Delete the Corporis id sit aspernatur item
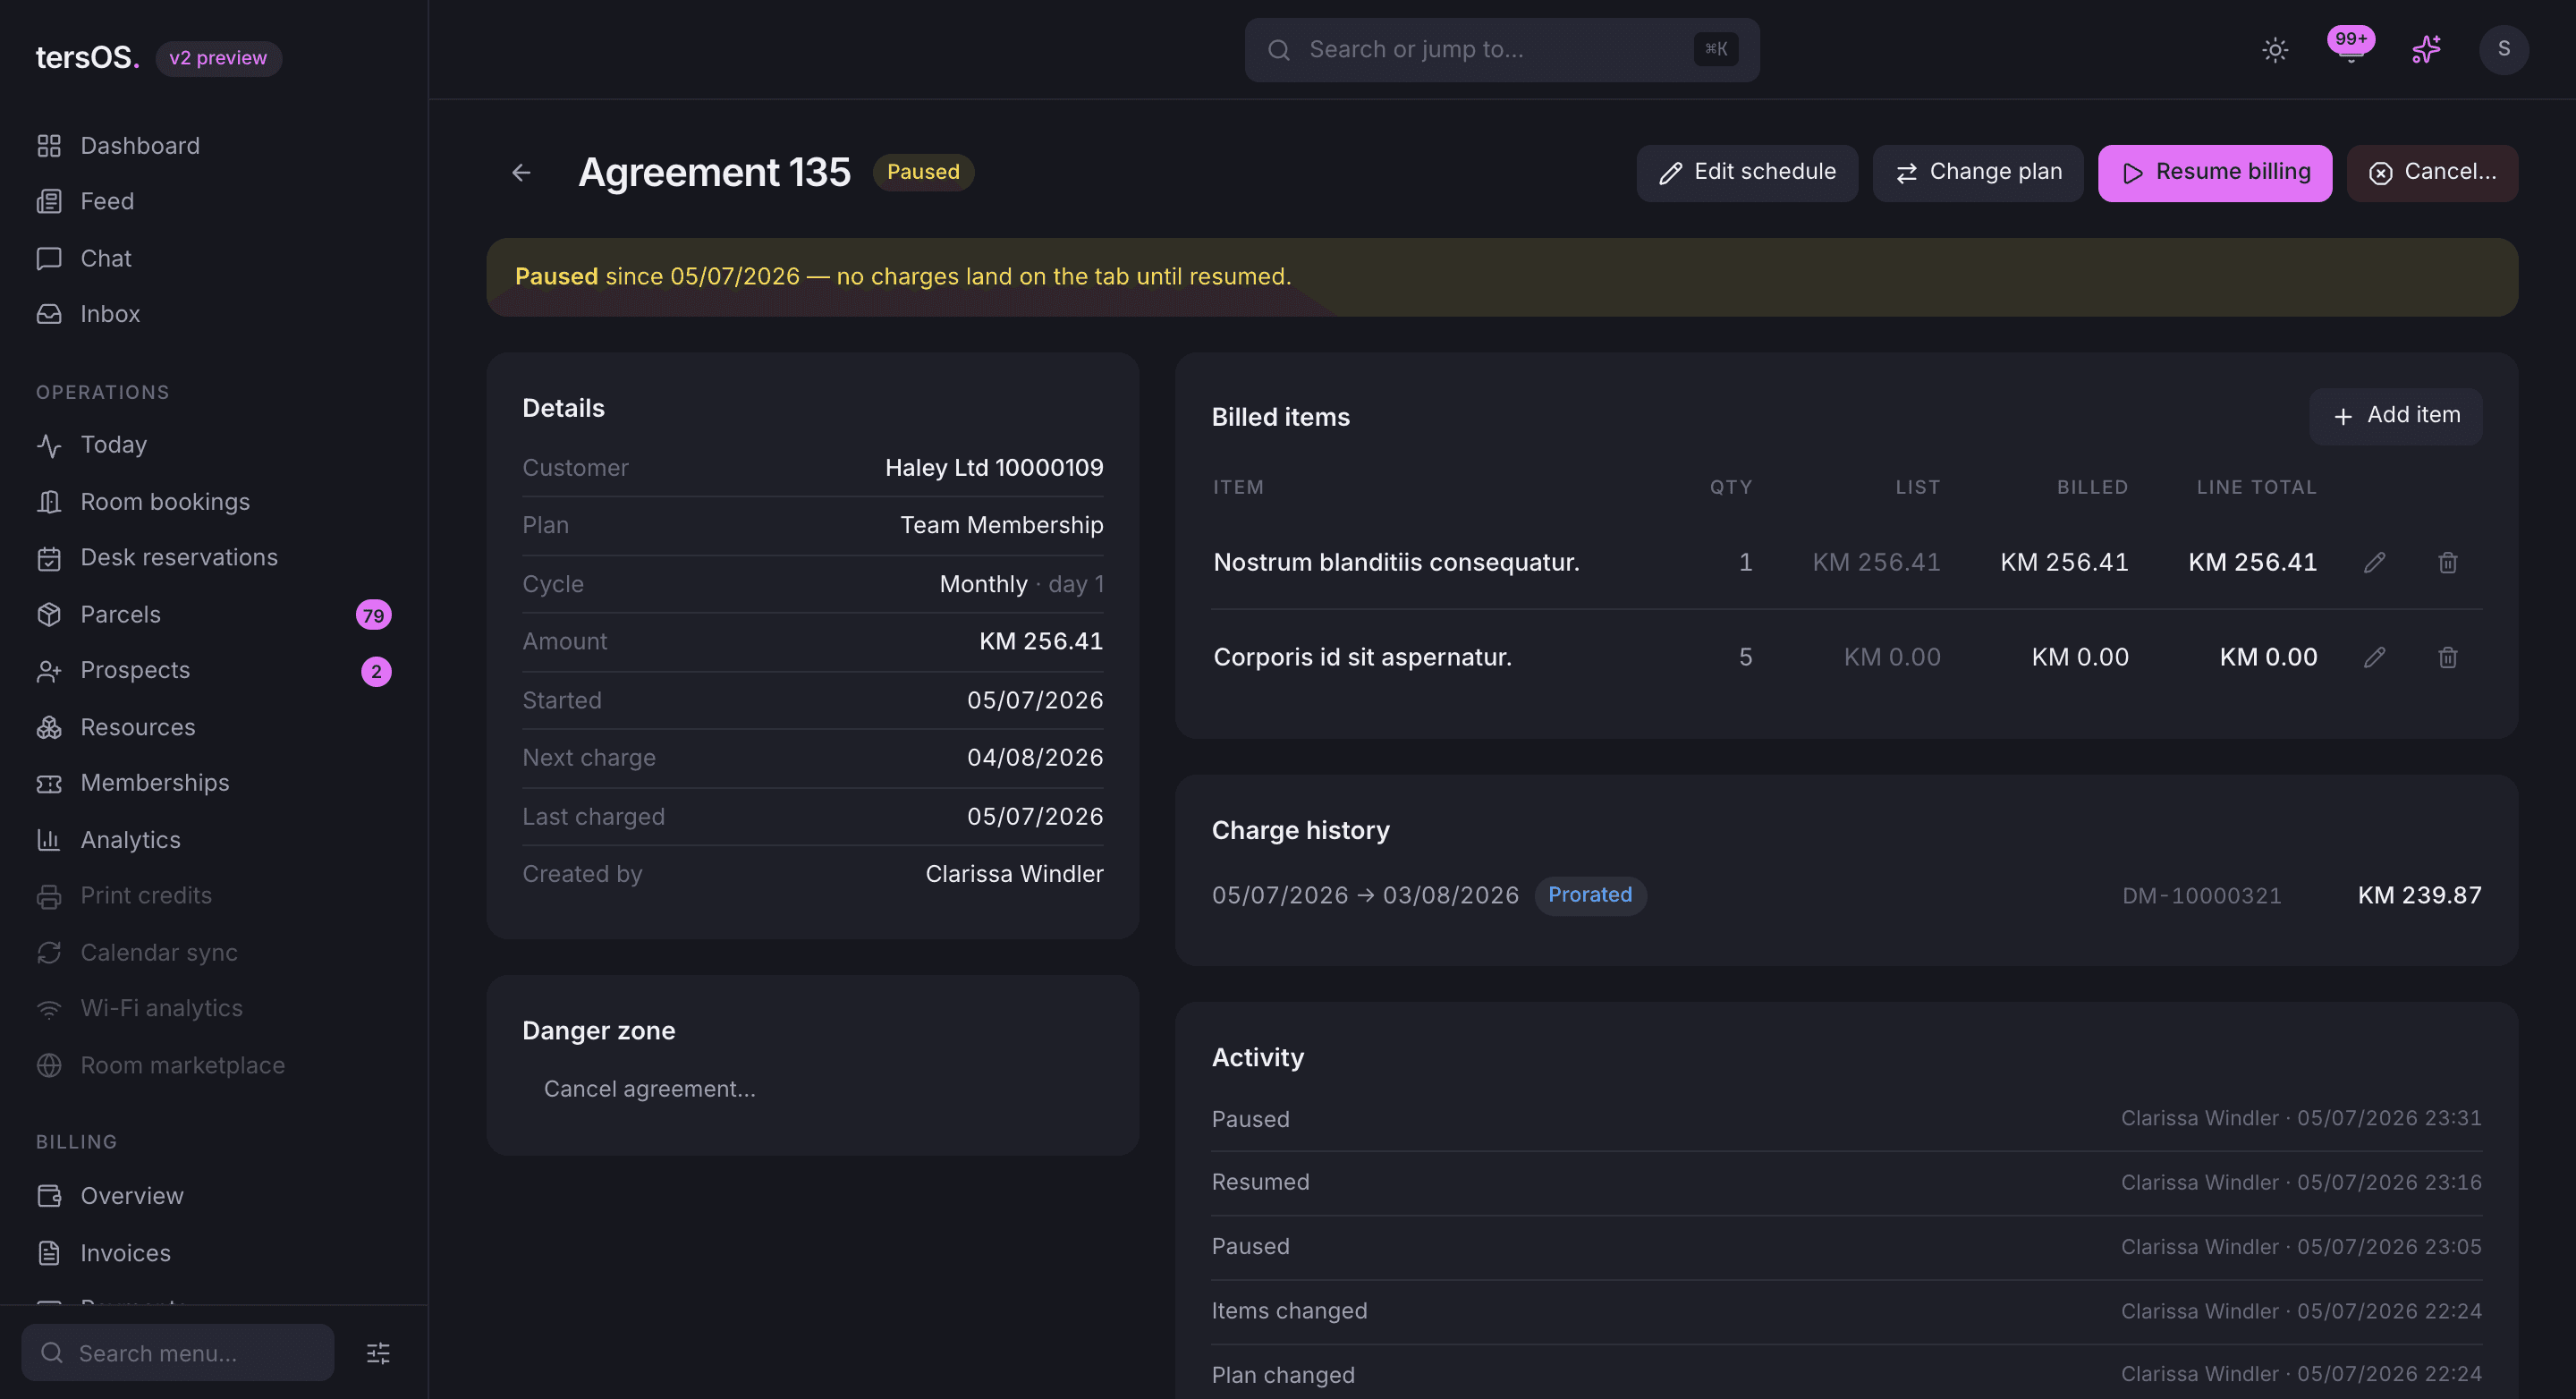 coord(2447,657)
